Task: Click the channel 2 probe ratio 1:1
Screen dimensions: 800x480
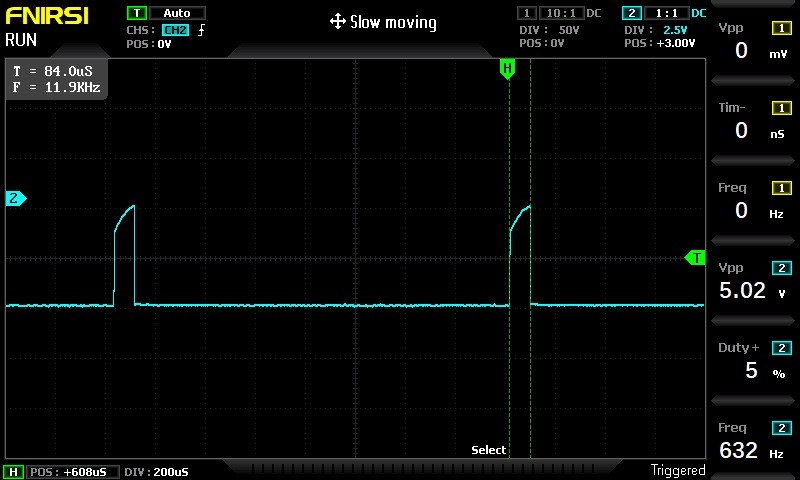Action: click(x=666, y=13)
